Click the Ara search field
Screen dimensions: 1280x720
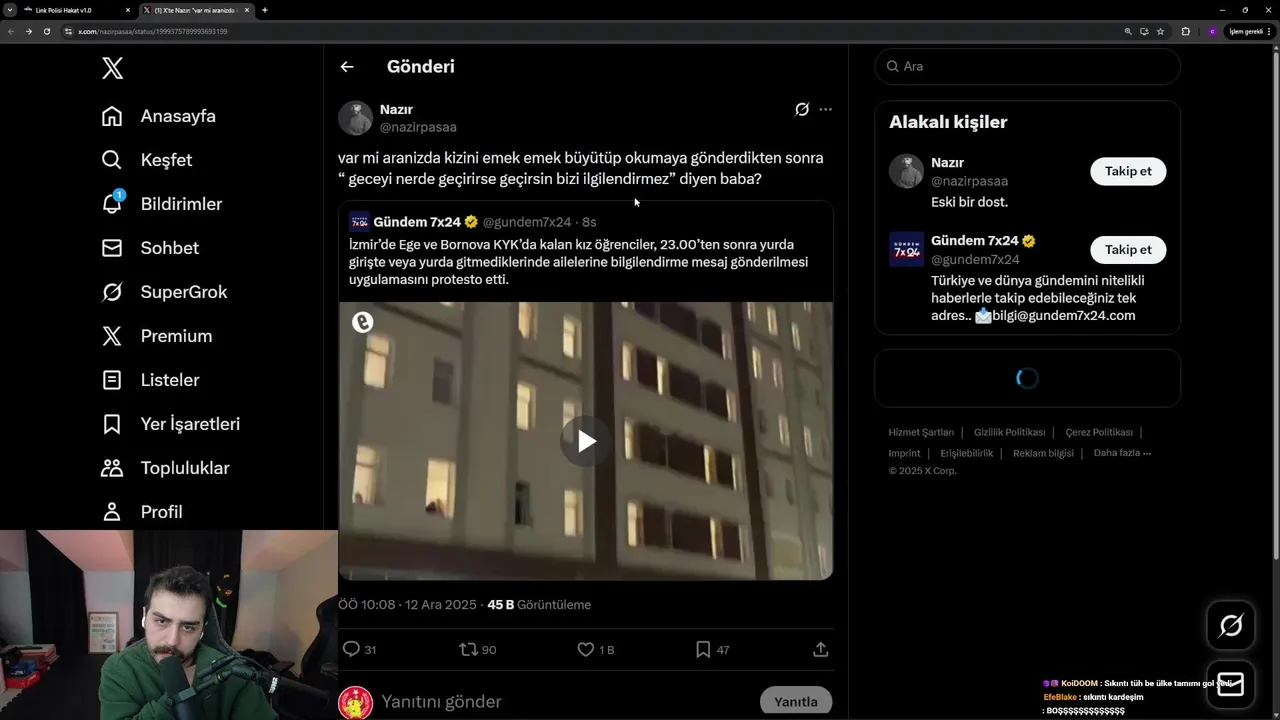pos(1027,66)
